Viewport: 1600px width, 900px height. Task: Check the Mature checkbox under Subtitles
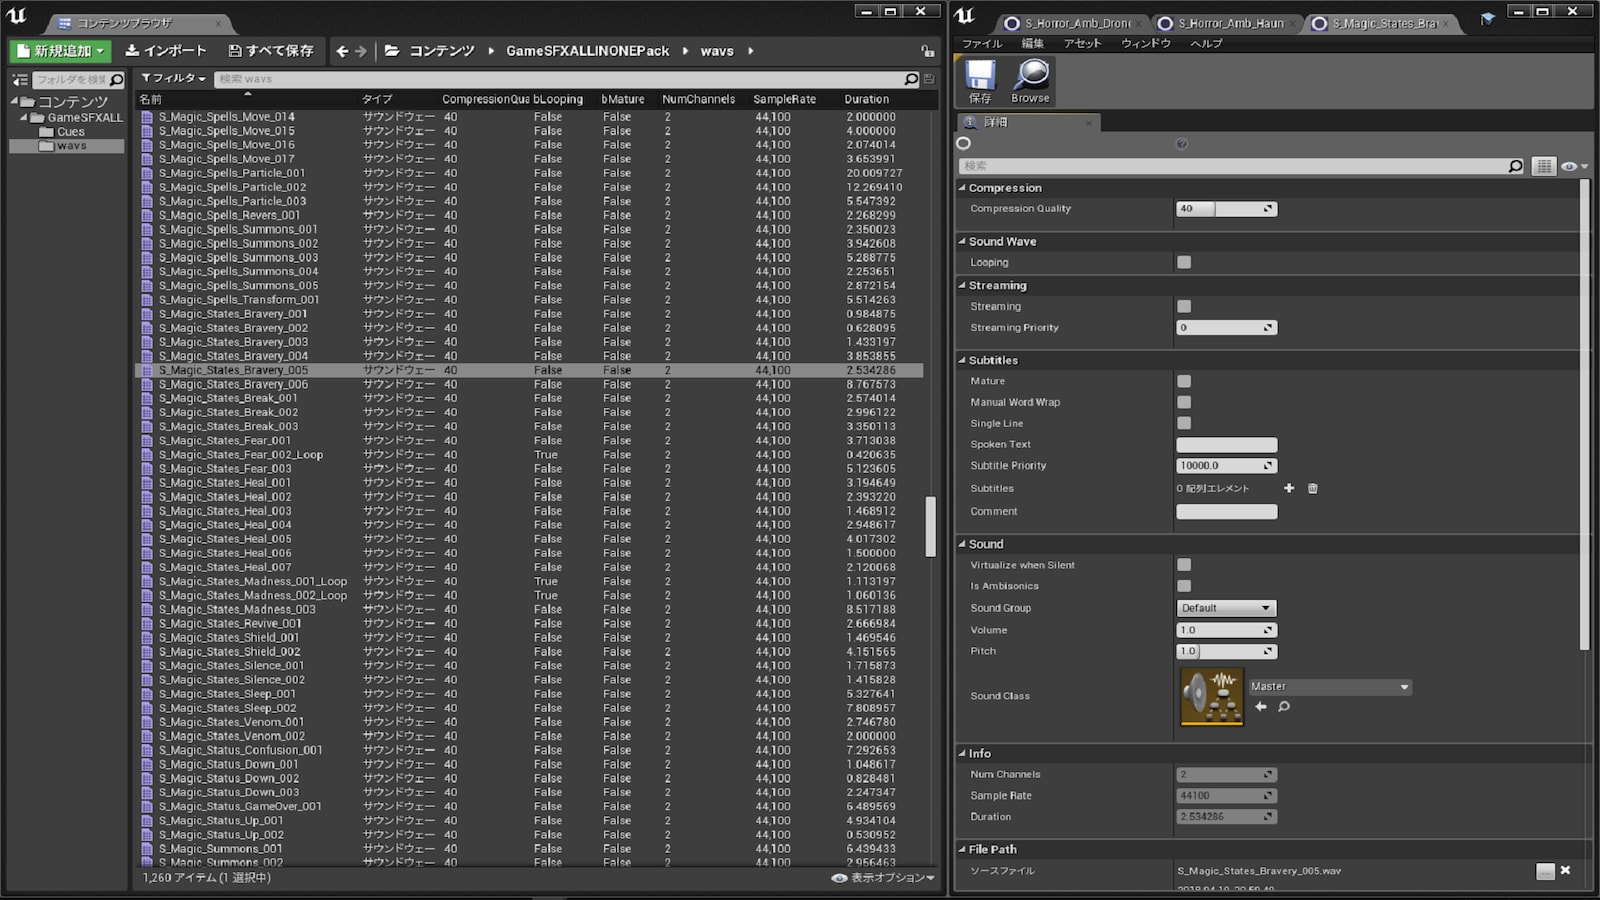(x=1184, y=381)
